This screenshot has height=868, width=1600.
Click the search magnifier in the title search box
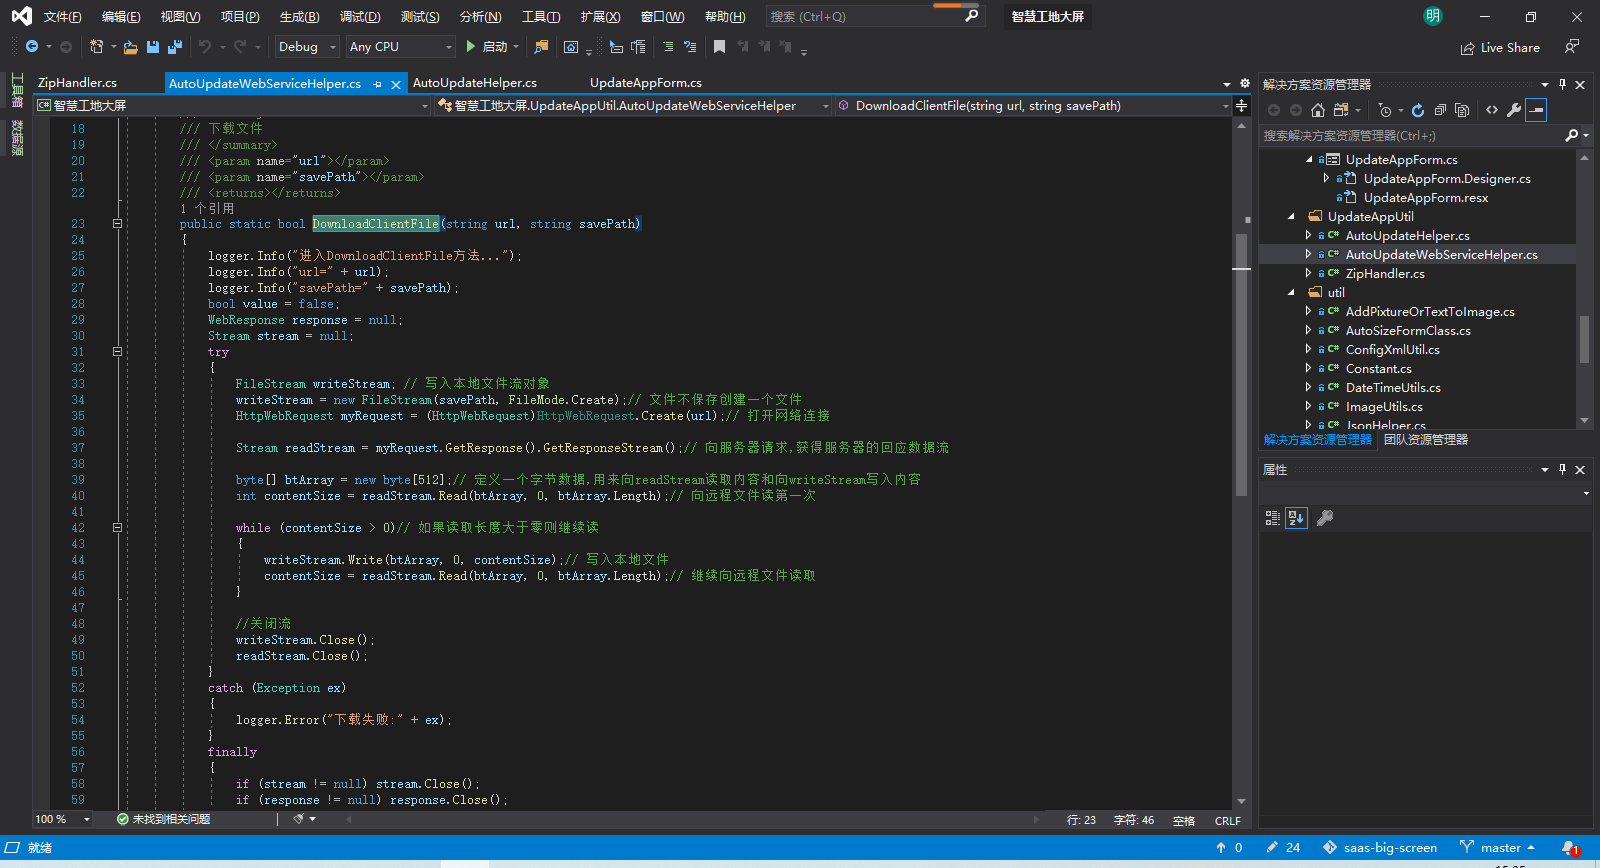(971, 16)
